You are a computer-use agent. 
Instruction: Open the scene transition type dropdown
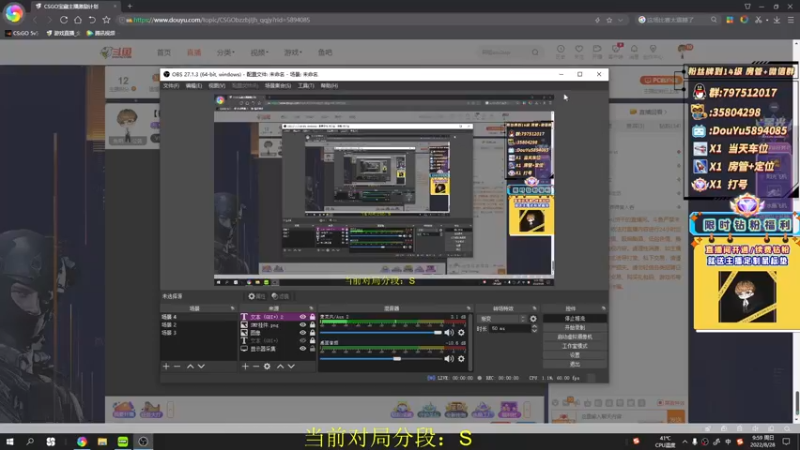pos(502,319)
